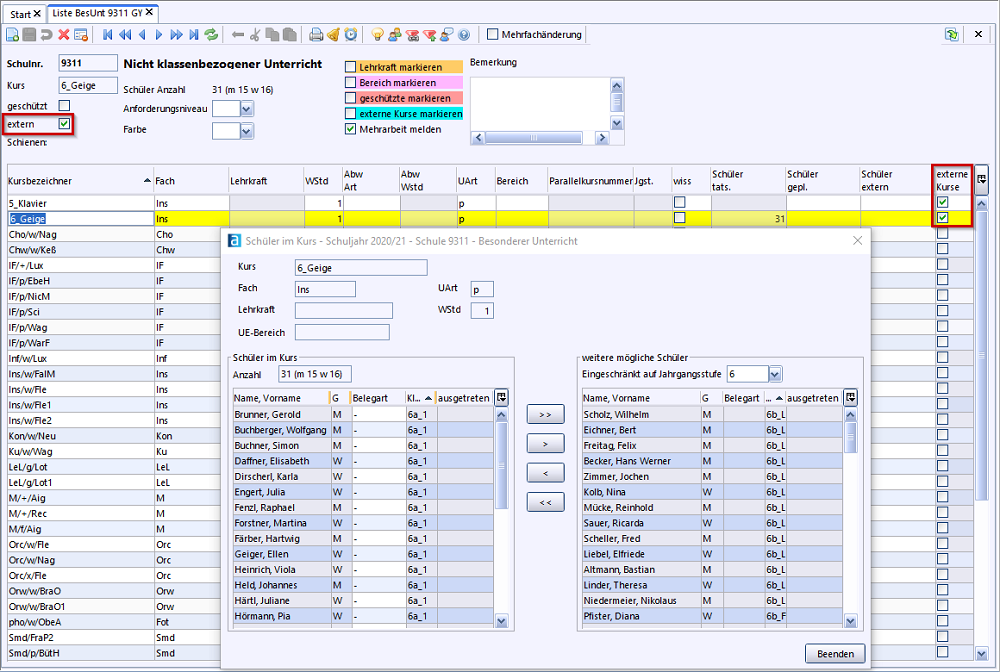The width and height of the screenshot is (1000, 672).
Task: Click the > add single student button
Action: click(545, 444)
